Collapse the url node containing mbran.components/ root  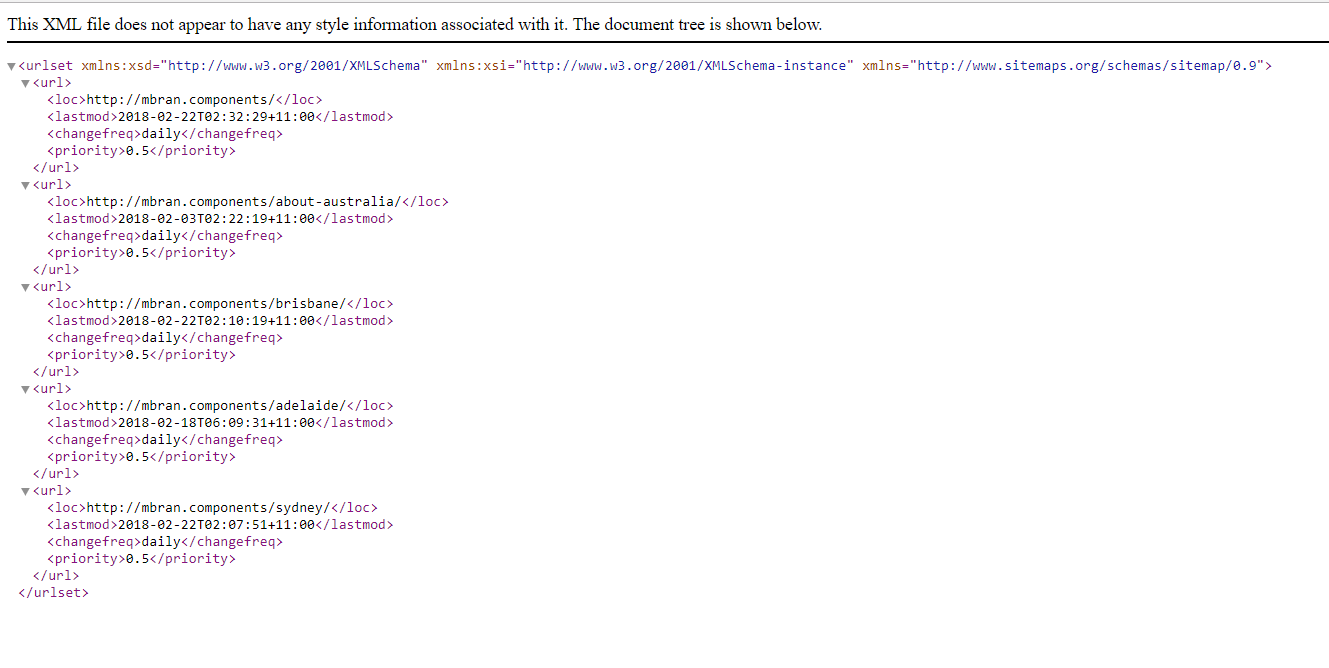pyautogui.click(x=25, y=84)
